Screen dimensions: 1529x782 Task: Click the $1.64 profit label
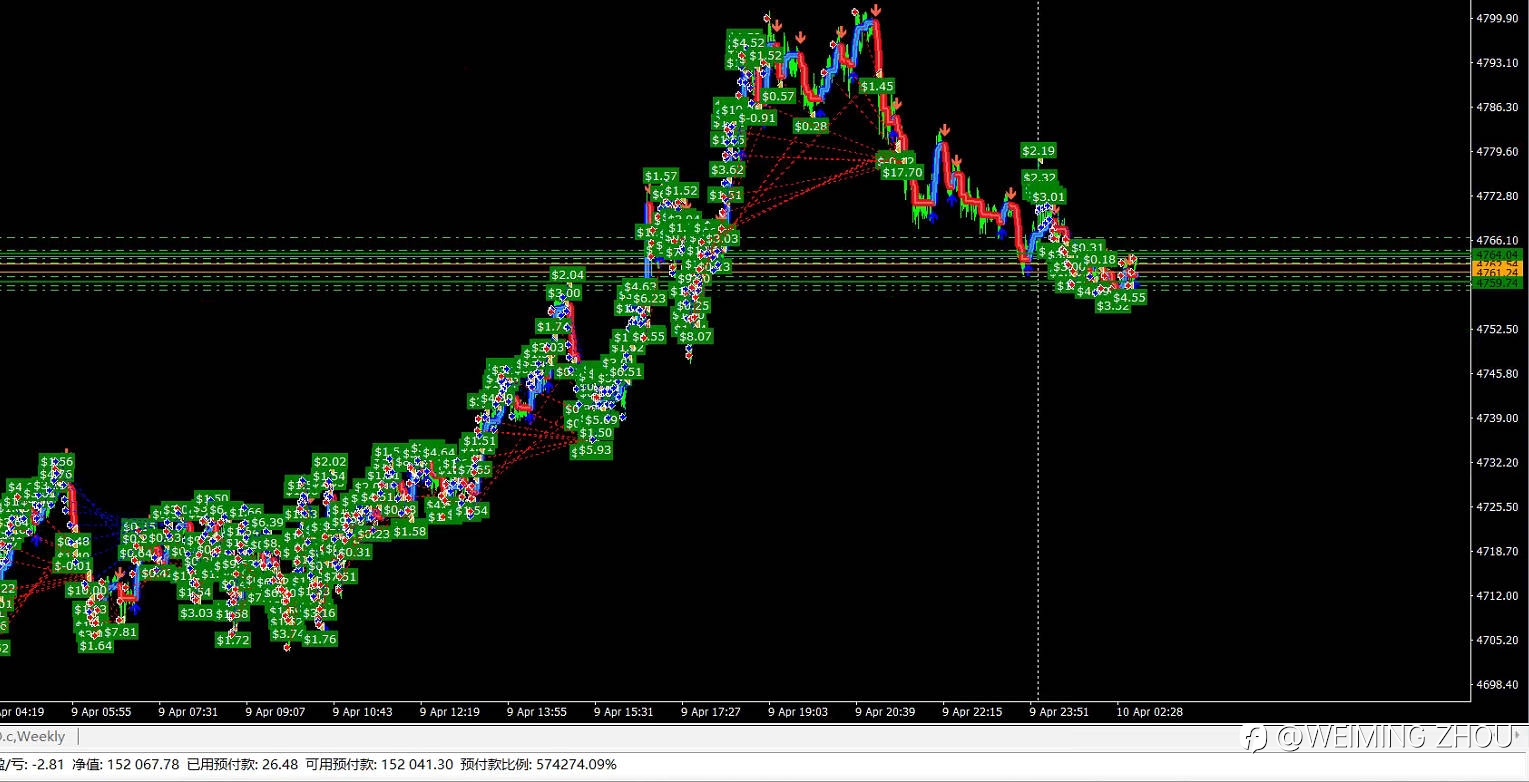96,646
